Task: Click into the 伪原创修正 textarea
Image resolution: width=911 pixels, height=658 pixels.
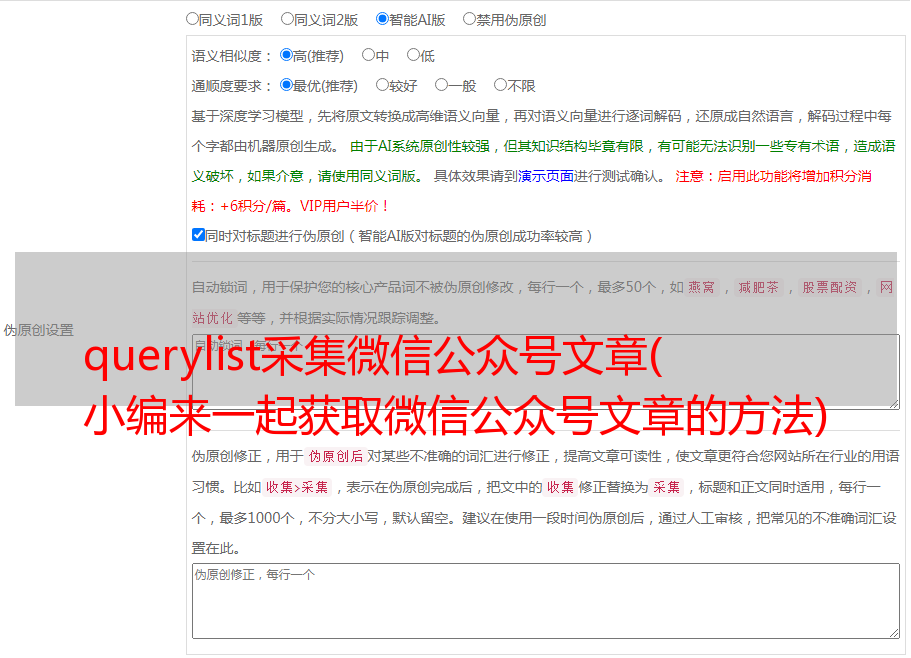Action: pos(546,601)
